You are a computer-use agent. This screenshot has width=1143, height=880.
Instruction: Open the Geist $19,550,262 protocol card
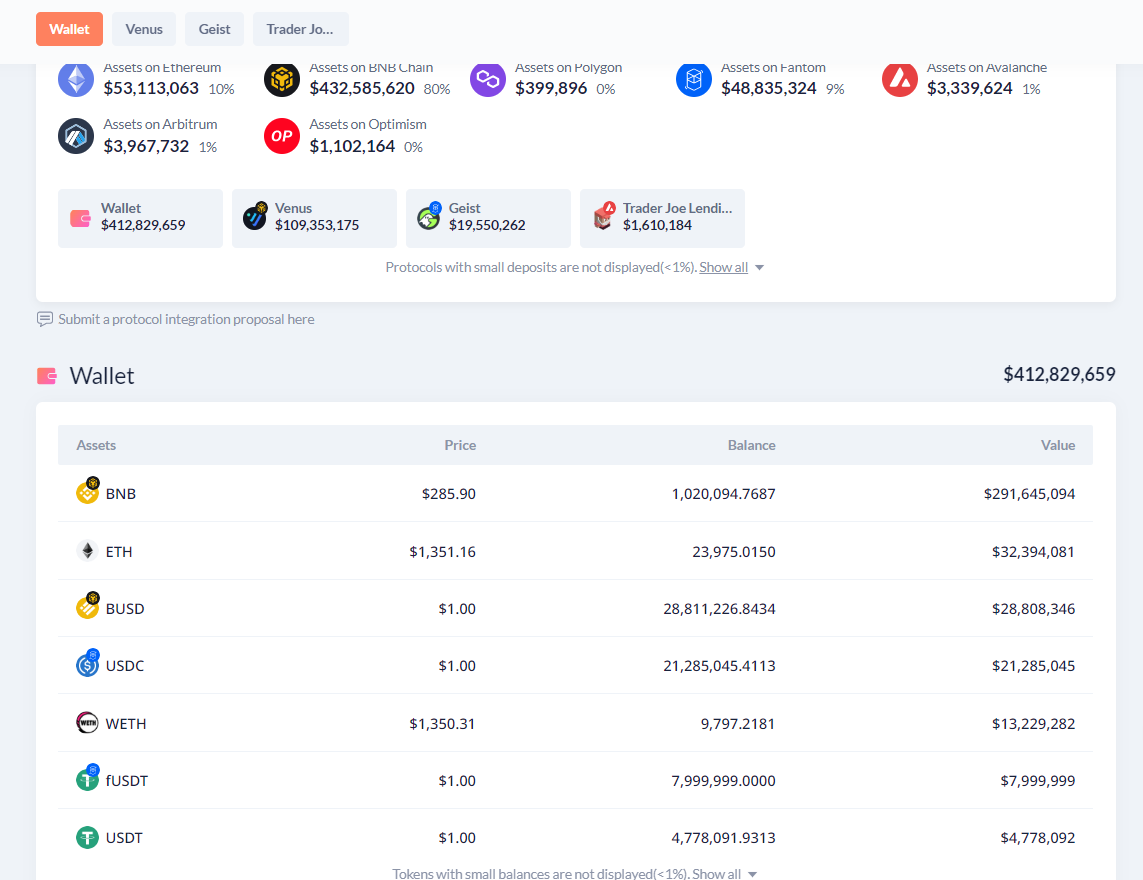[x=488, y=219]
